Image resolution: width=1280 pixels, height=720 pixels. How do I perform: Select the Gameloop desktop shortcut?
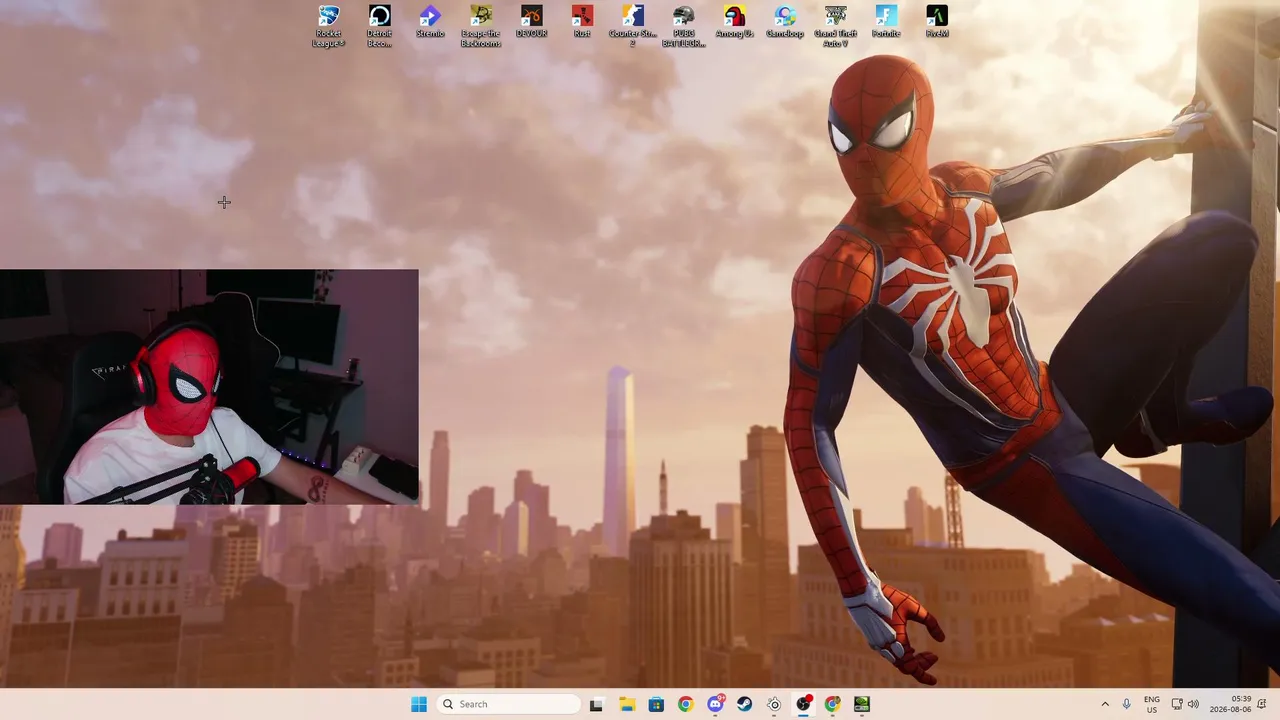pyautogui.click(x=785, y=22)
